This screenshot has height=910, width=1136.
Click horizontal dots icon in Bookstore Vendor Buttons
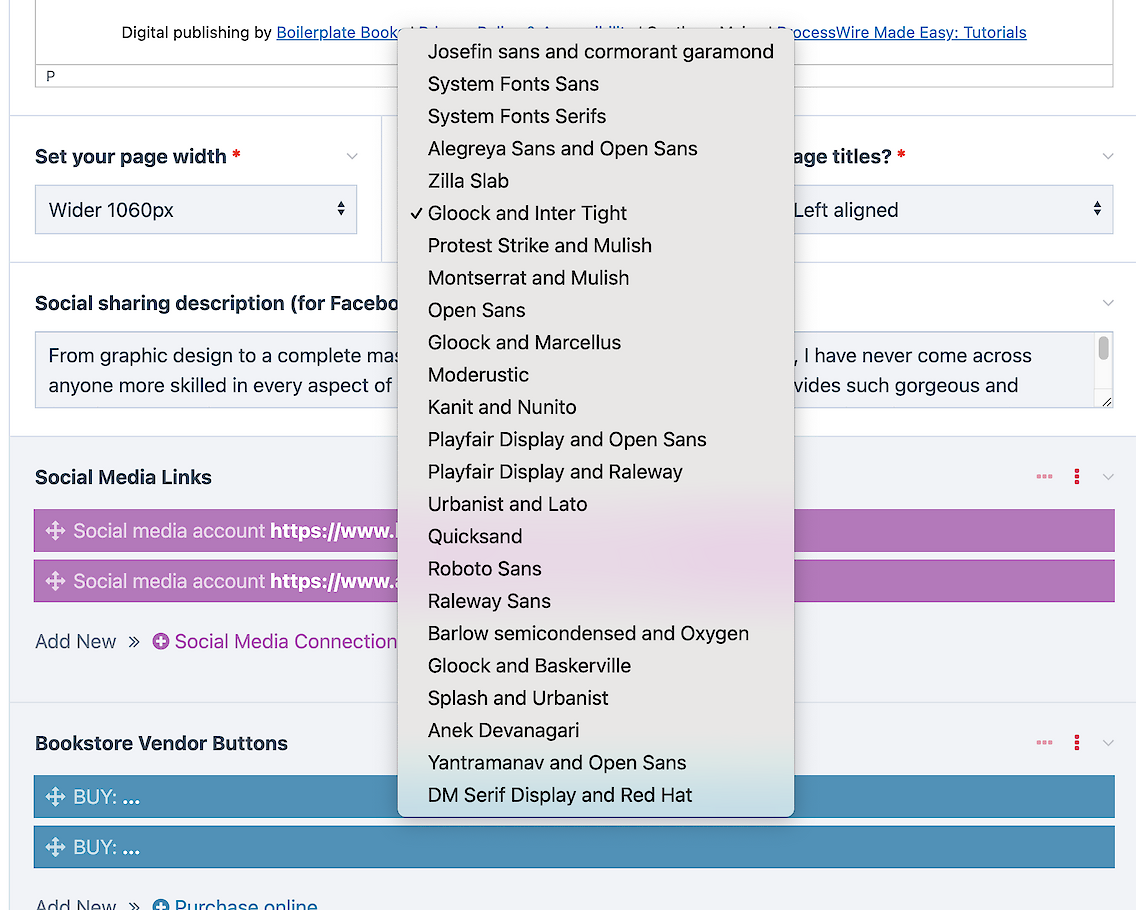pyautogui.click(x=1045, y=743)
